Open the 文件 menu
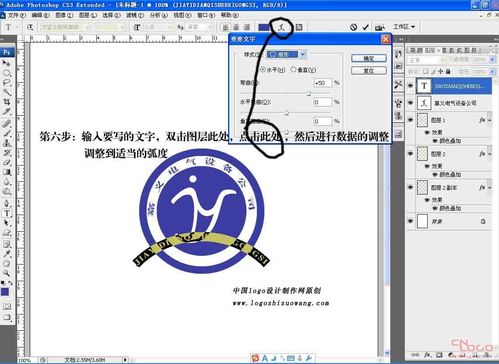The width and height of the screenshot is (499, 364). [x=16, y=15]
